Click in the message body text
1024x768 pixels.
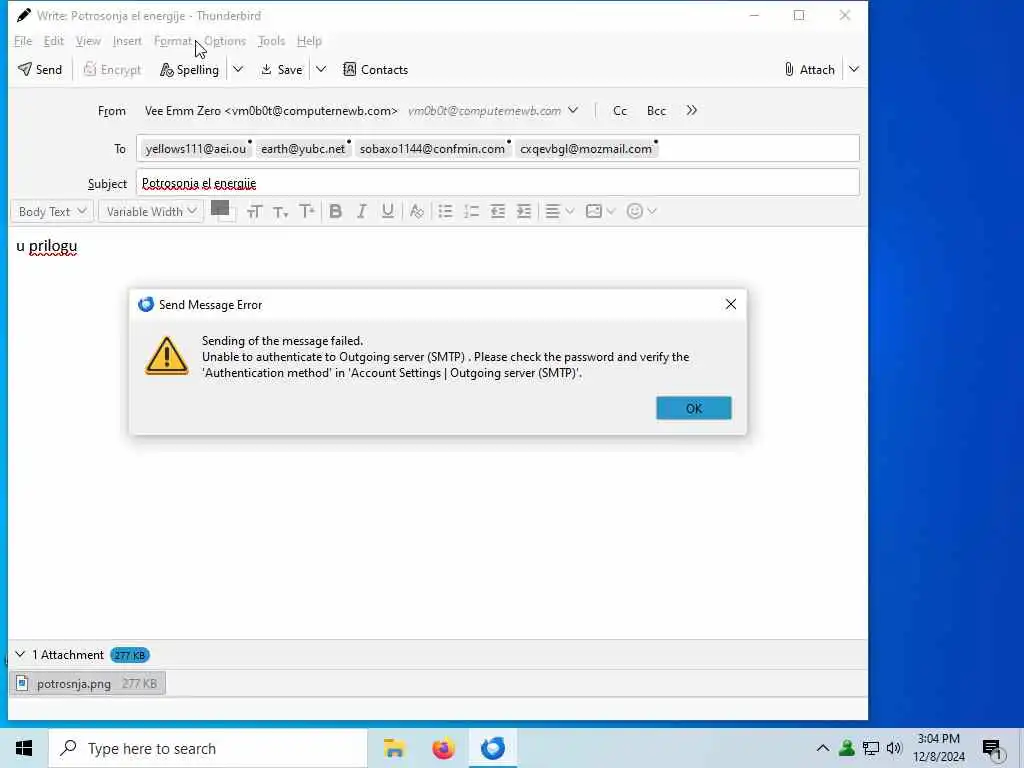[x=46, y=246]
